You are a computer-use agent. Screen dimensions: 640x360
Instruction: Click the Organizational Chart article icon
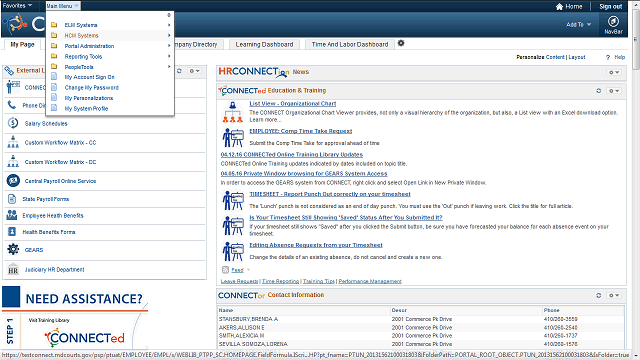[x=233, y=112]
